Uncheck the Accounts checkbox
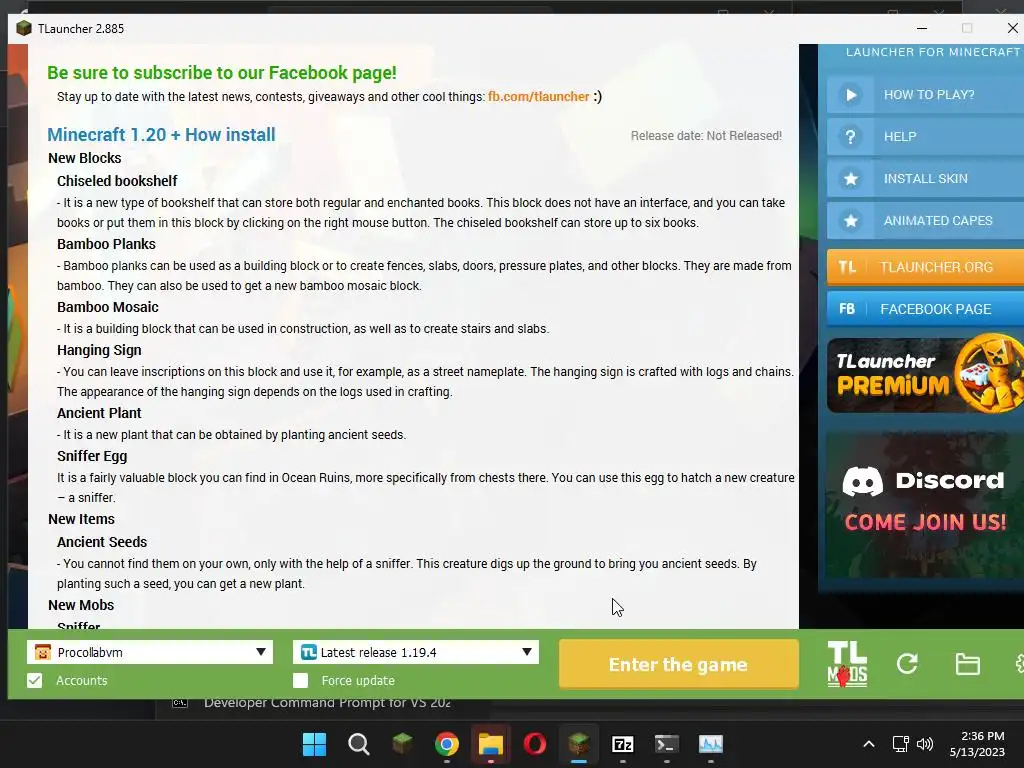Screen dimensions: 1024x768 [x=35, y=680]
